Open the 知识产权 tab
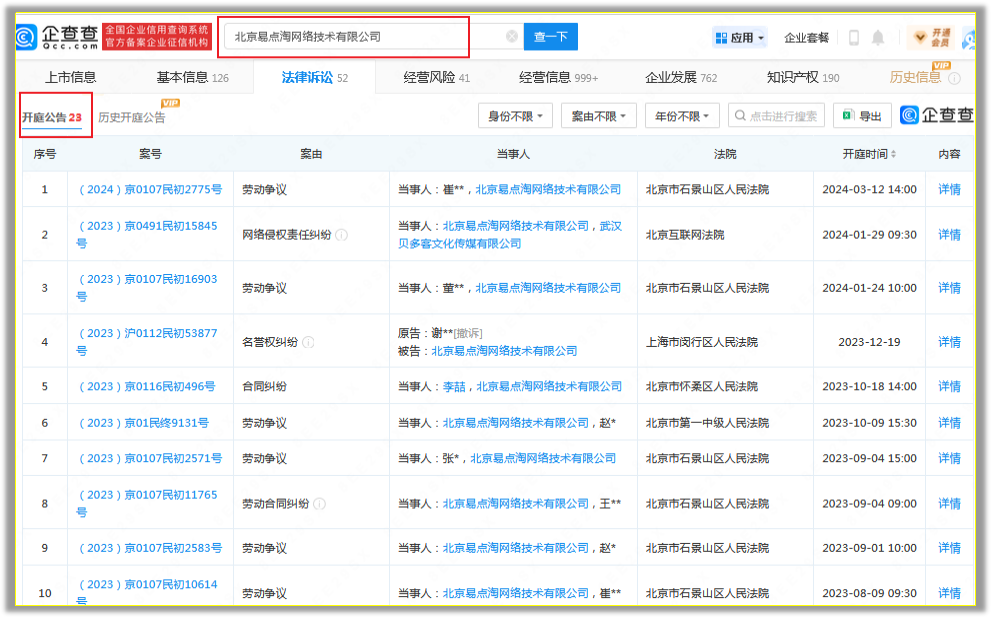This screenshot has width=992, height=618. (803, 78)
